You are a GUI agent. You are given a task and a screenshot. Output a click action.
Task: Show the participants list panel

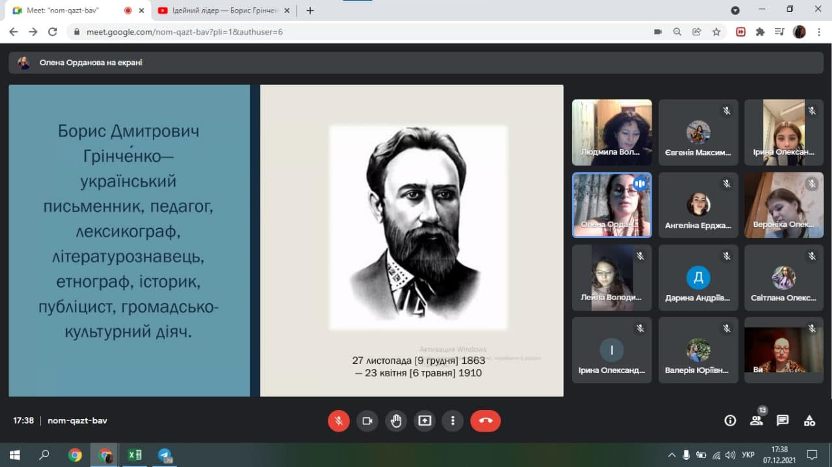(757, 421)
